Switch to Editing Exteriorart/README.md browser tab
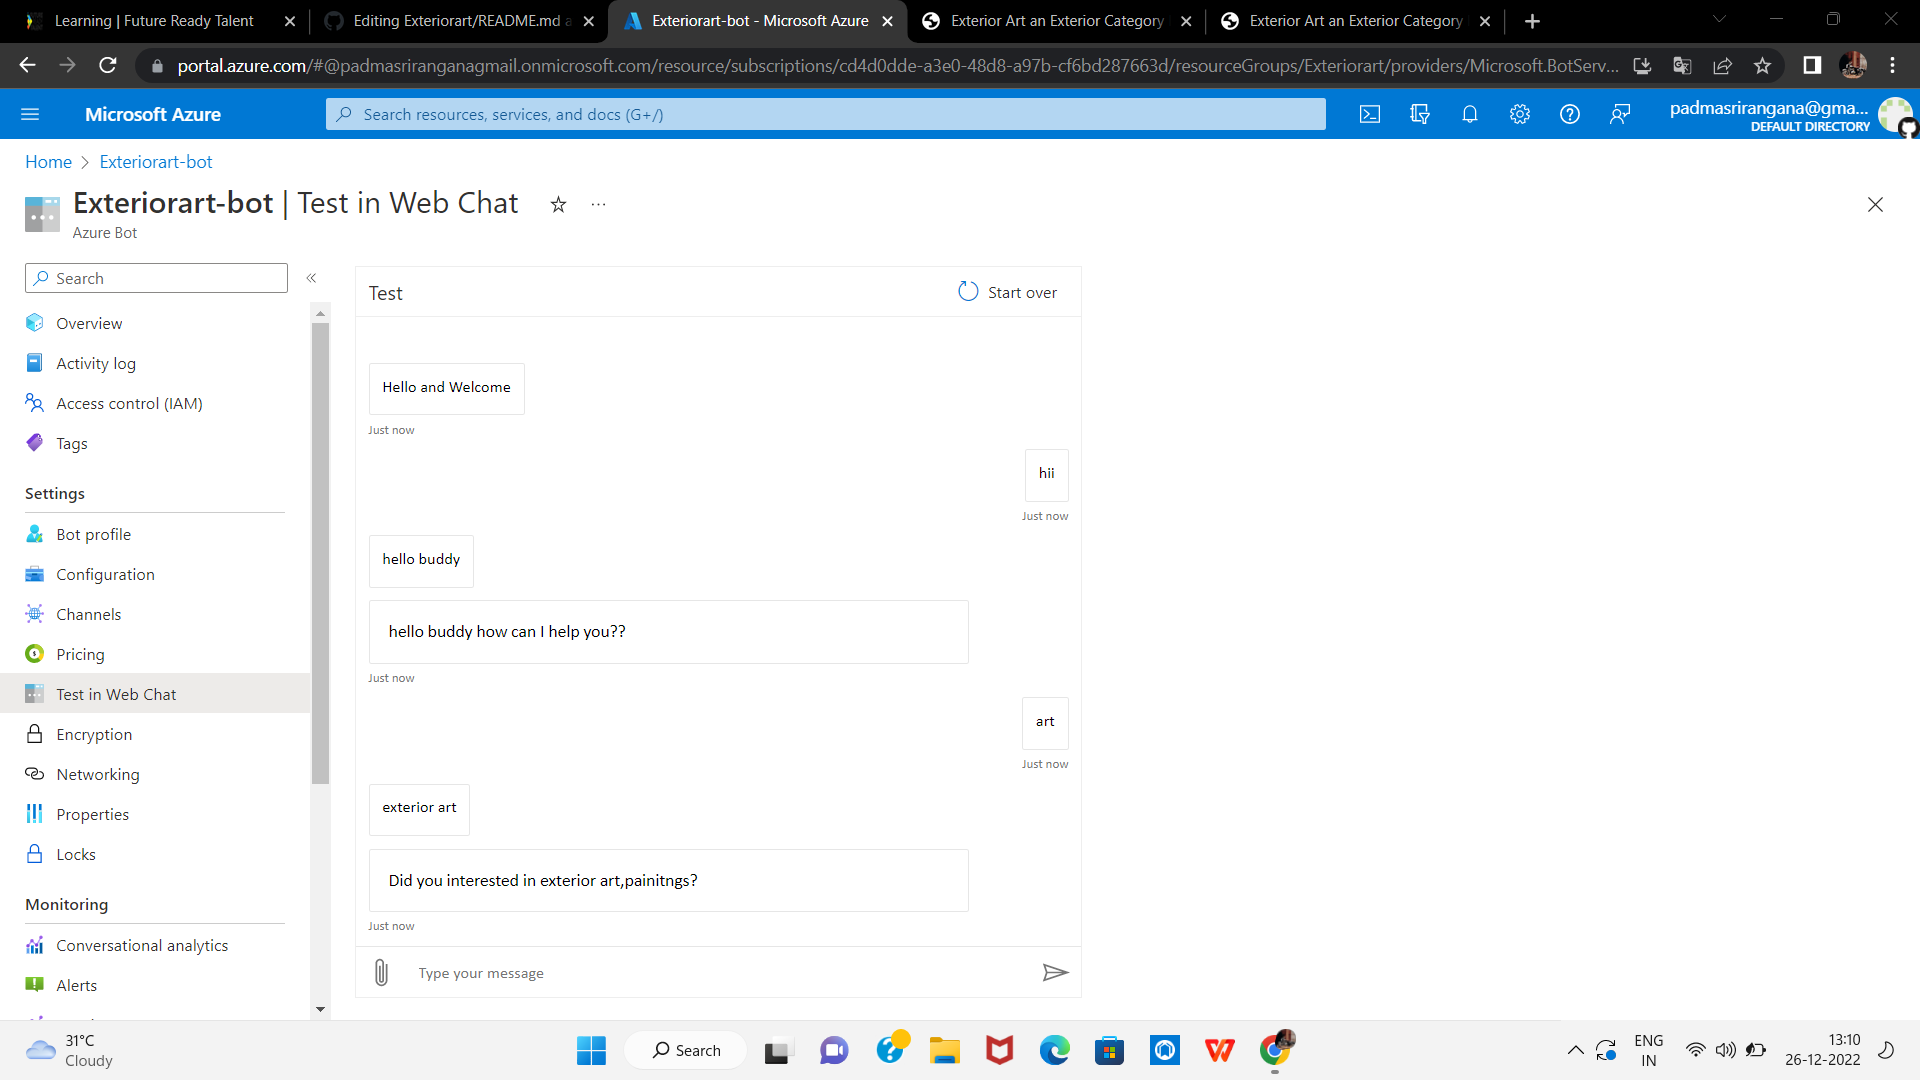Image resolution: width=1920 pixels, height=1080 pixels. [460, 21]
